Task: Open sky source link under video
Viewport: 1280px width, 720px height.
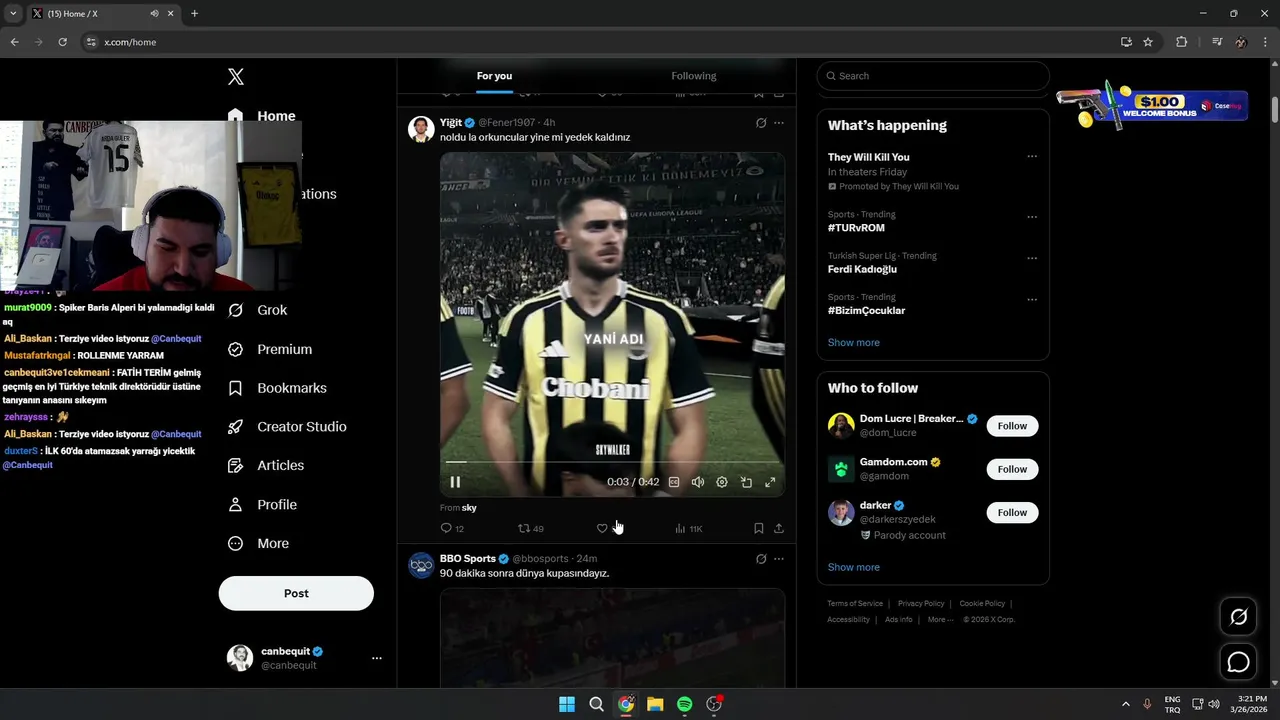Action: click(469, 508)
